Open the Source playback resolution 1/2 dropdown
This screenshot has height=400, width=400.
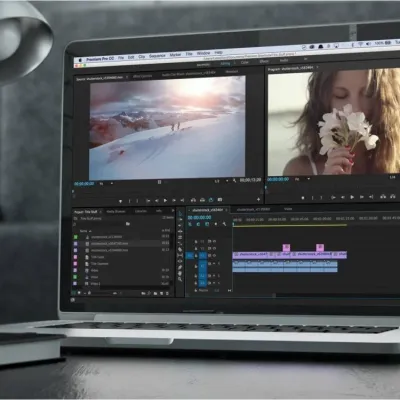point(222,181)
